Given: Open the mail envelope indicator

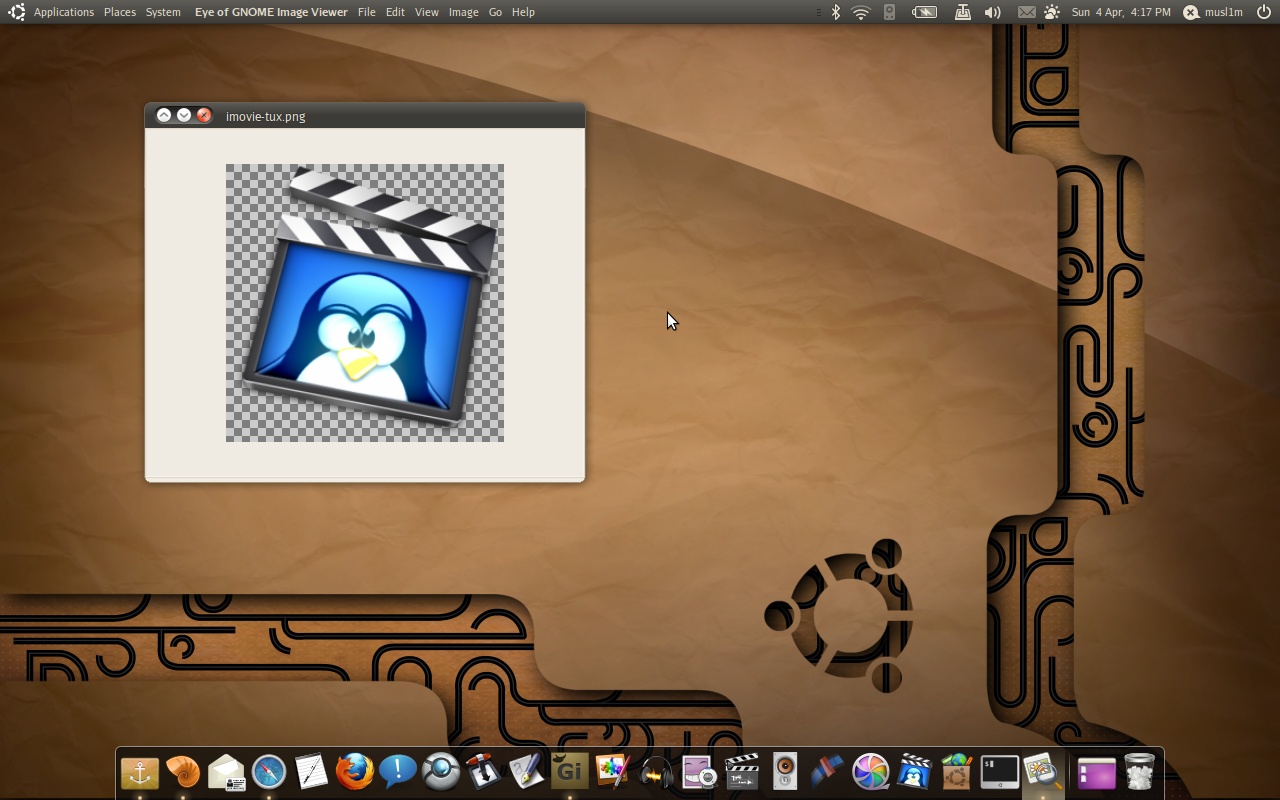Looking at the screenshot, I should (1027, 12).
